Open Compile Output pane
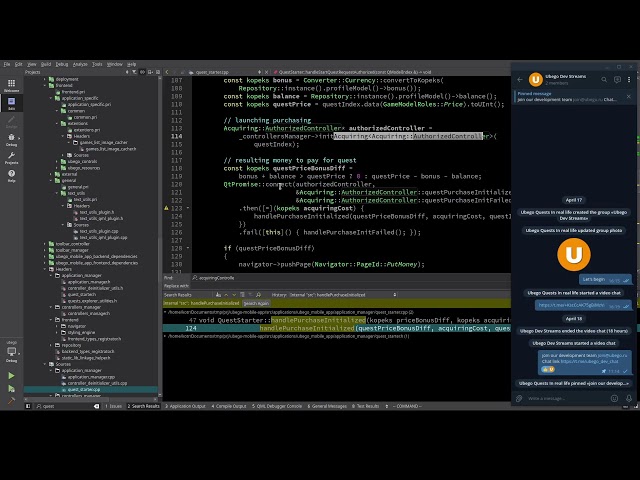Image resolution: width=640 pixels, height=480 pixels. click(229, 406)
